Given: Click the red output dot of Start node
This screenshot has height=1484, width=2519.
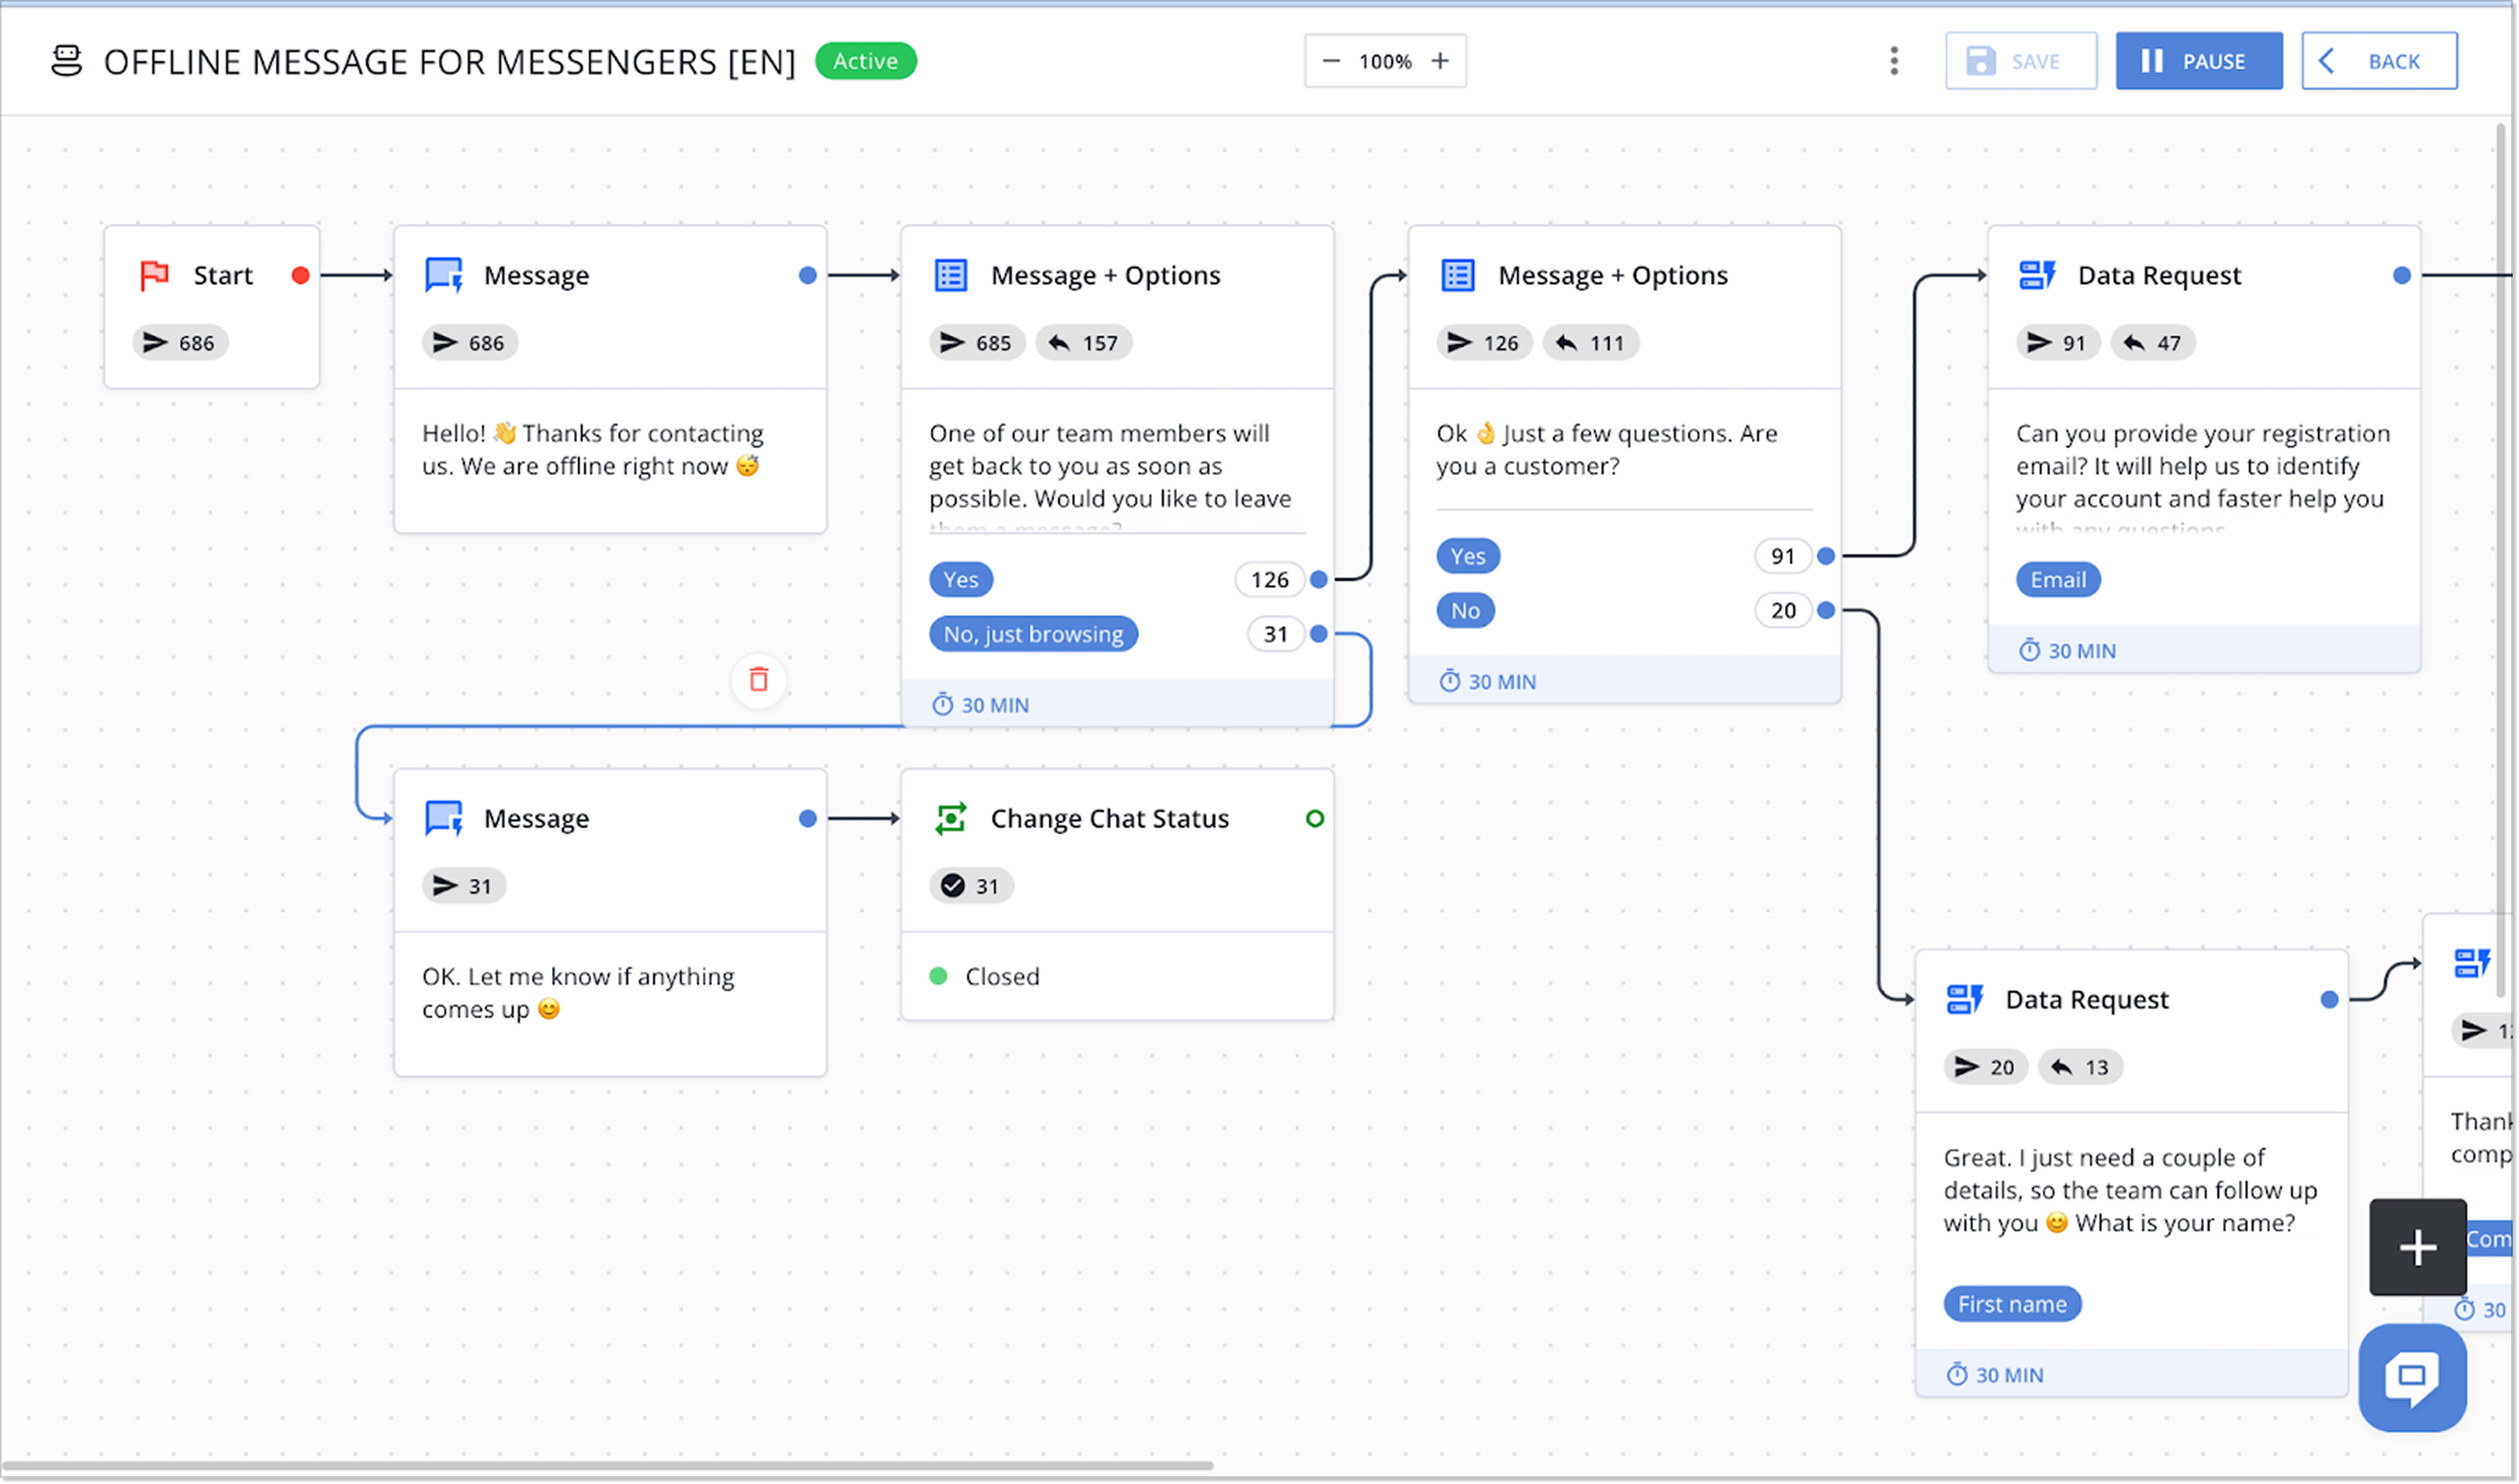Looking at the screenshot, I should (300, 275).
